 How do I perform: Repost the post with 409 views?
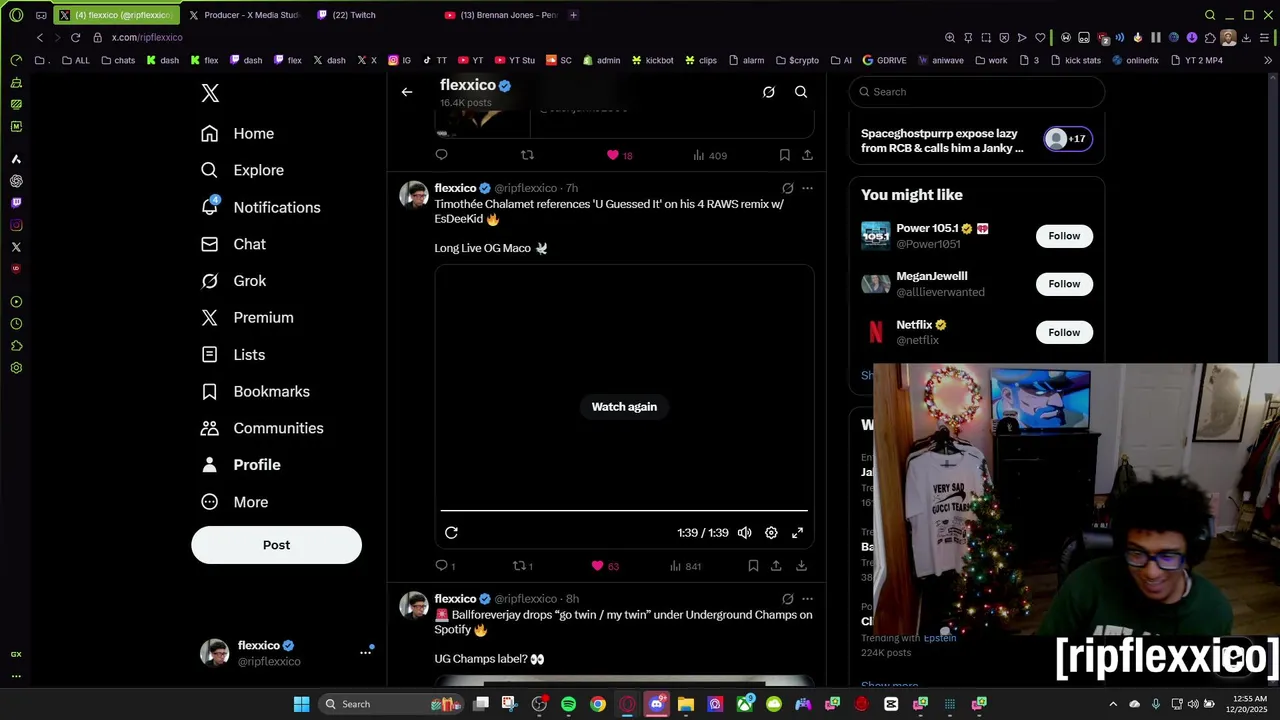point(527,155)
